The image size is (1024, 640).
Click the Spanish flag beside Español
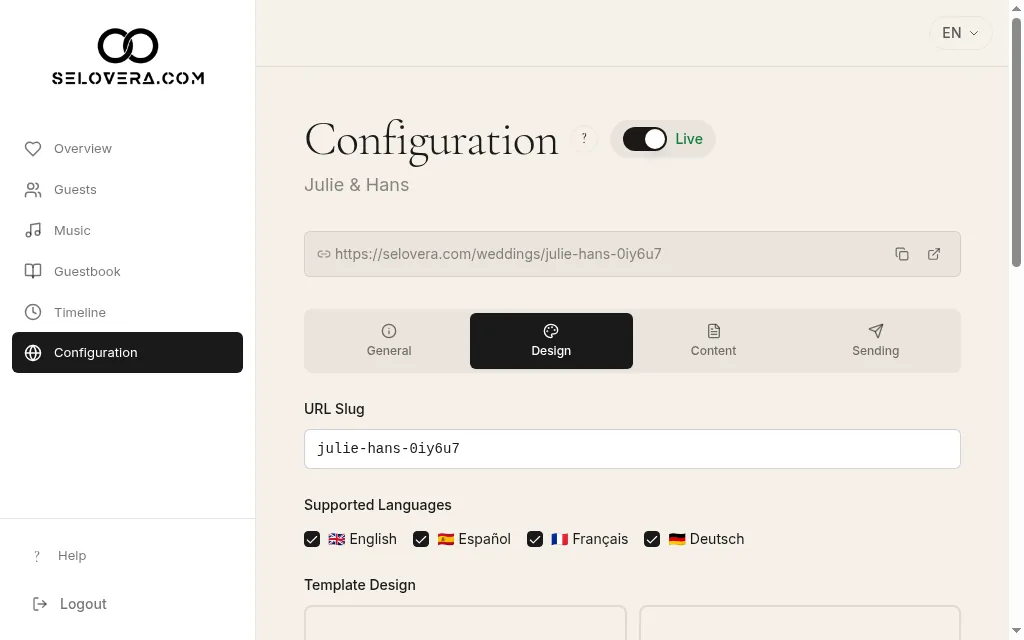445,539
